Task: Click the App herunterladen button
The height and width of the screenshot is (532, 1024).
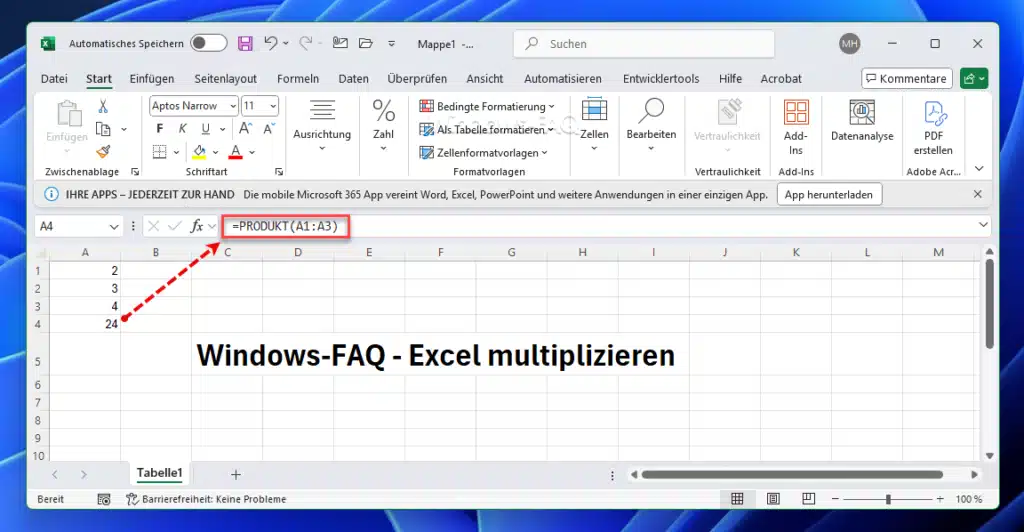Action: point(829,195)
